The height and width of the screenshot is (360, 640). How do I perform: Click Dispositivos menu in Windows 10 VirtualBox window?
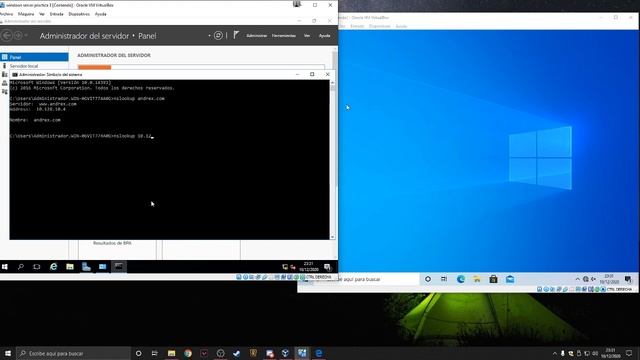[380, 26]
